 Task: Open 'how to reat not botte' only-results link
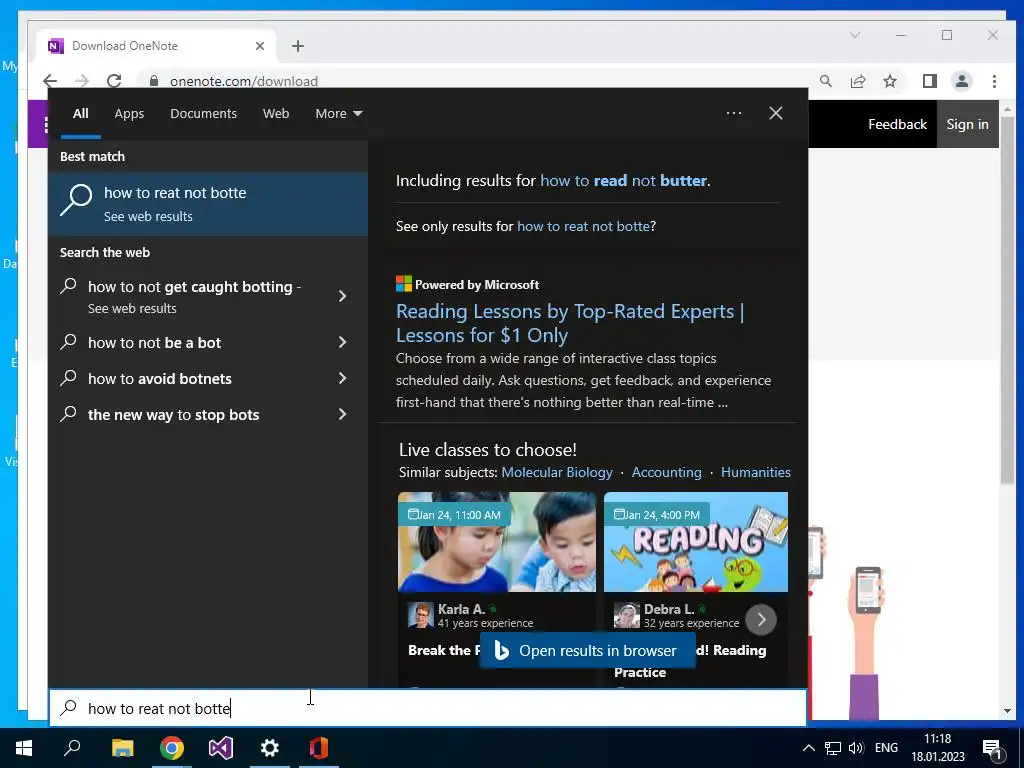[583, 227]
